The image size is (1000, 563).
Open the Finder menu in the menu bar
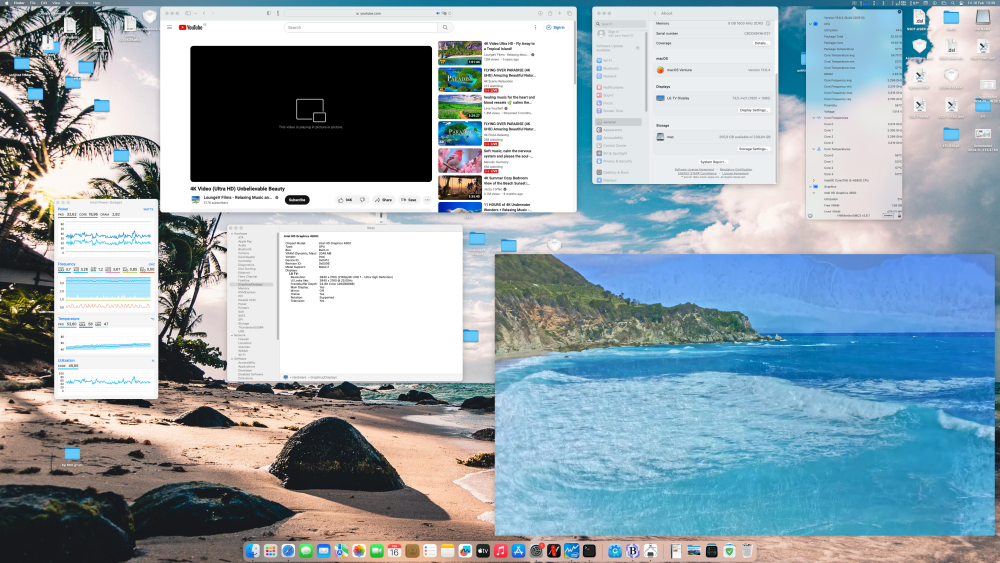(19, 3)
